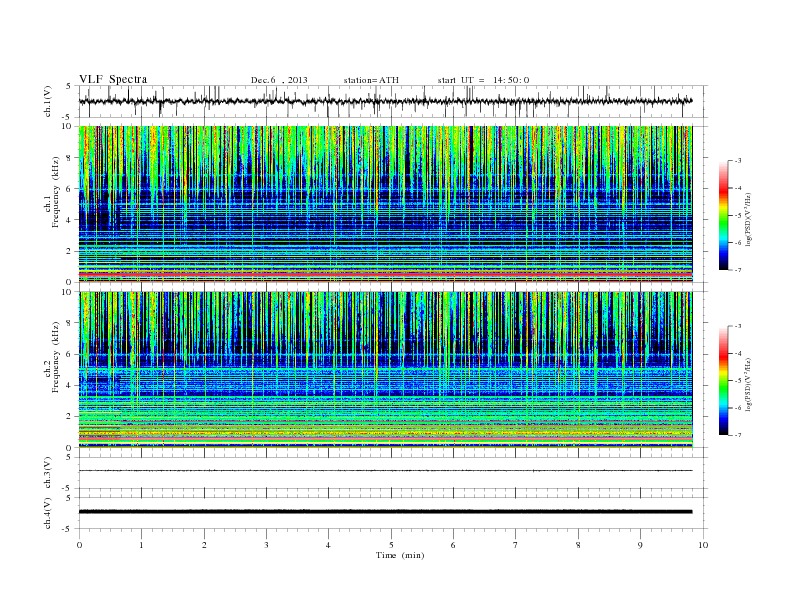Click the ch.2 colorbar "log(PSD)(V²/Hz)" label
Image resolution: width=792 pixels, height=612 pixels.
point(748,385)
